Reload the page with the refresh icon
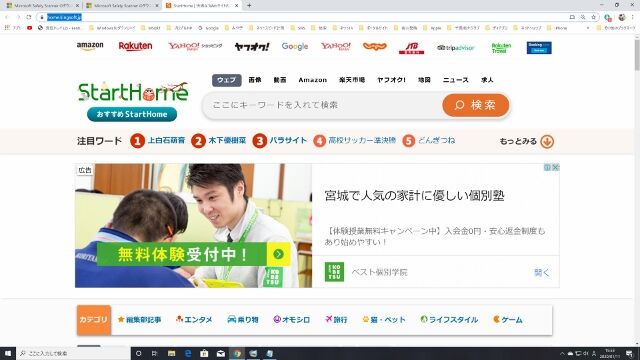 (29, 17)
